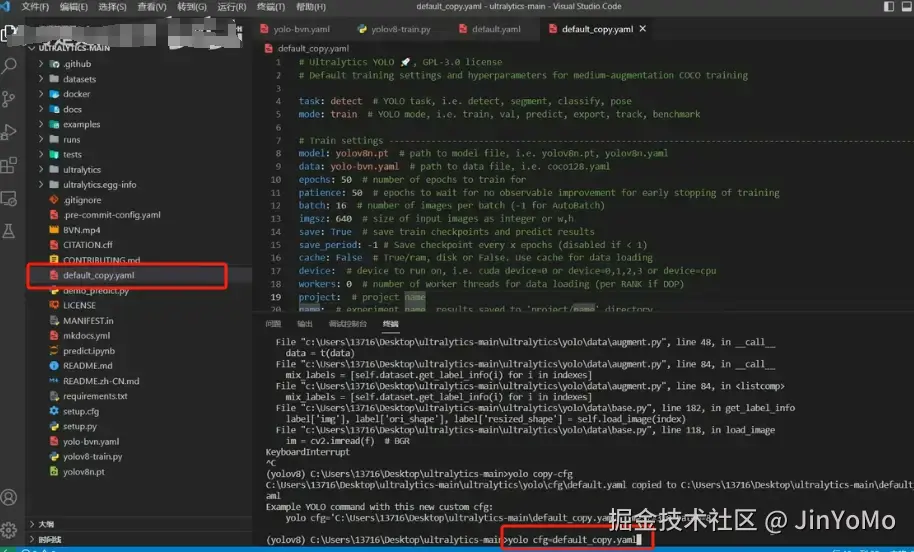Viewport: 914px width, 552px height.
Task: Expand the docker folder
Action: click(x=41, y=94)
